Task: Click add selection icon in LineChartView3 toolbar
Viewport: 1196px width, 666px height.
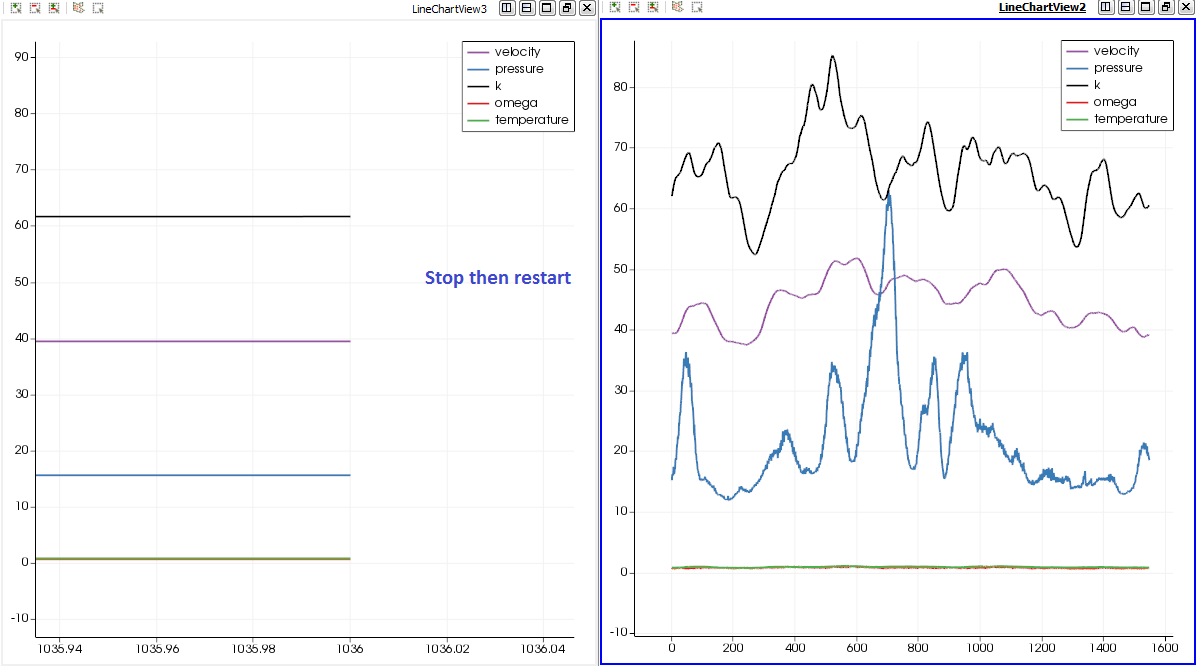Action: [x=16, y=7]
